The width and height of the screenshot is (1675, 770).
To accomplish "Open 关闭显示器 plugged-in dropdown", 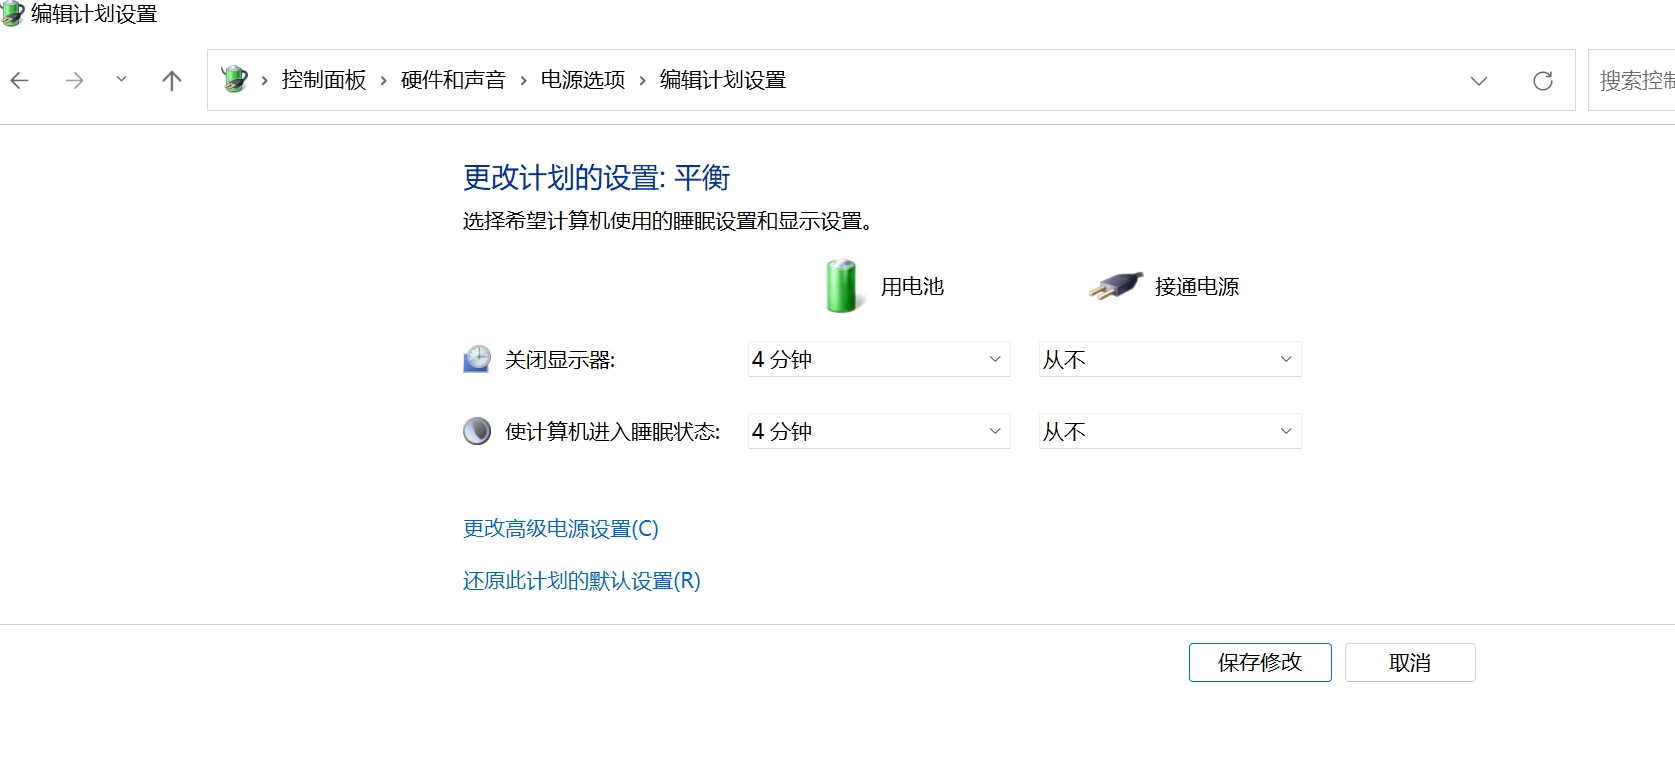I will [x=1169, y=359].
